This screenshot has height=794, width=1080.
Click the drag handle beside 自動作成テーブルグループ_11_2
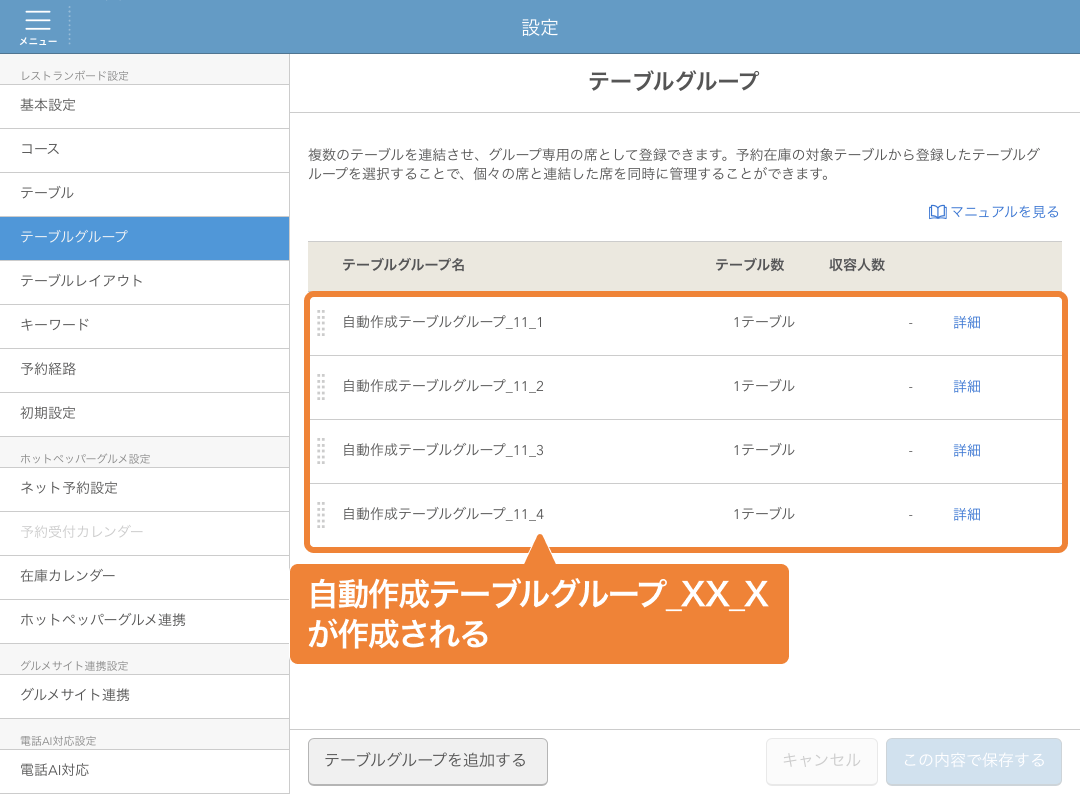(x=321, y=387)
